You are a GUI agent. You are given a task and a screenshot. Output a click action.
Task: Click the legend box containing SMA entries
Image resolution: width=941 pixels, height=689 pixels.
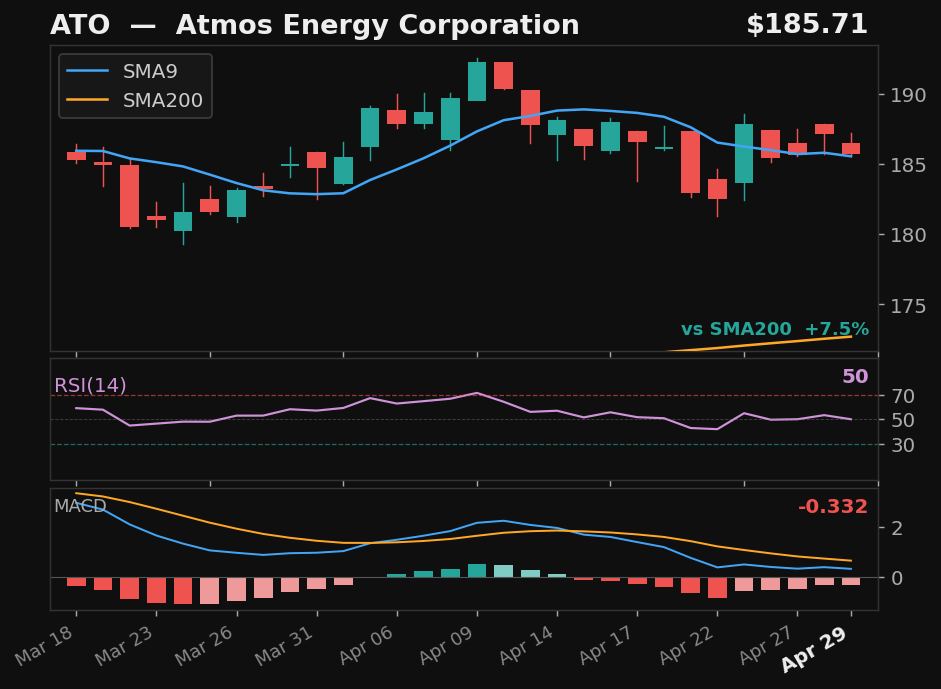[x=135, y=86]
